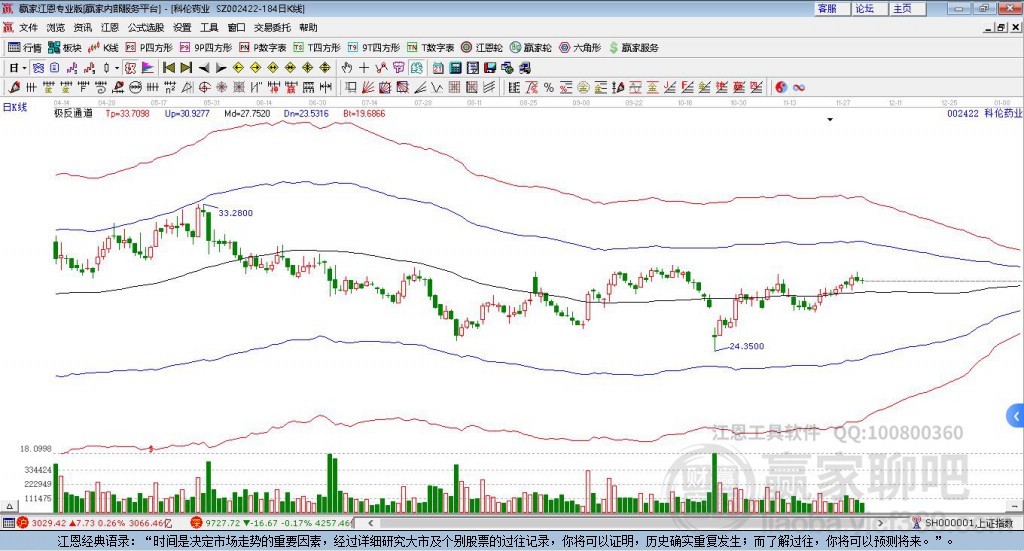Toggle the 线 line display button
The image size is (1024, 551).
click(416, 68)
